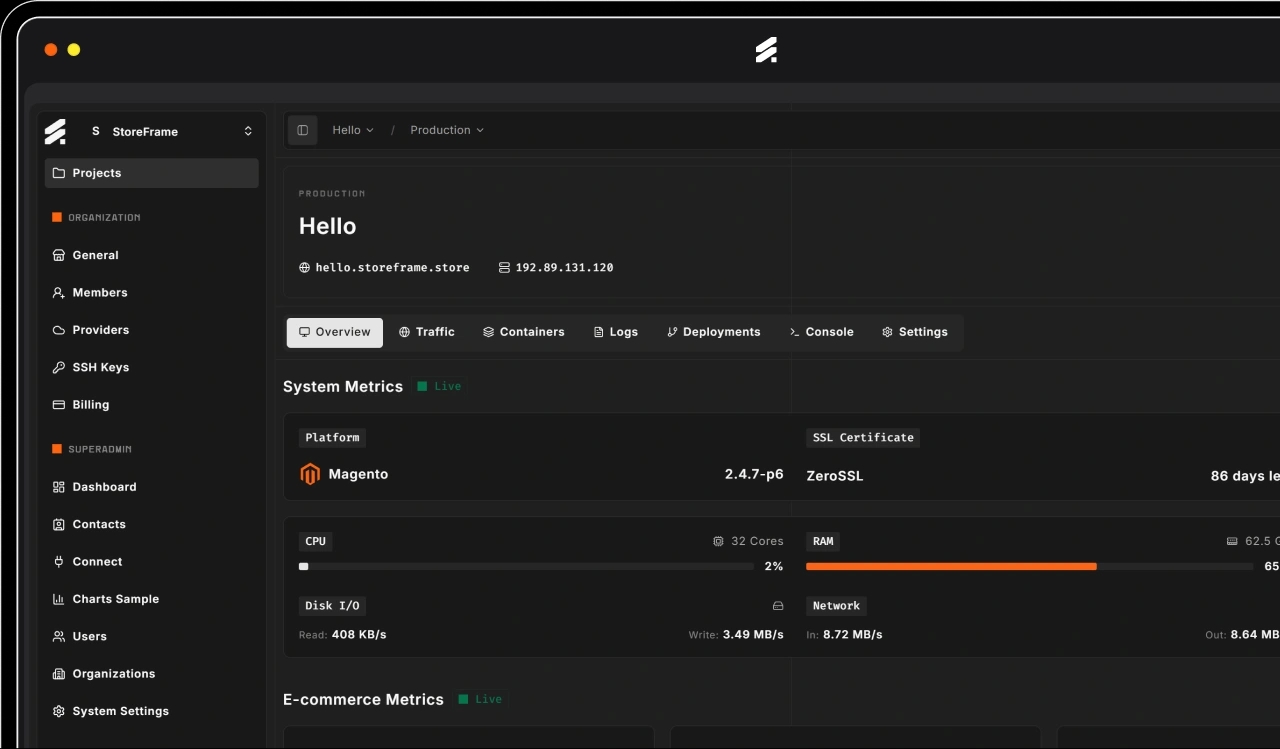Click the Live badge beside E-commerce Metrics
The width and height of the screenshot is (1280, 749).
click(480, 699)
